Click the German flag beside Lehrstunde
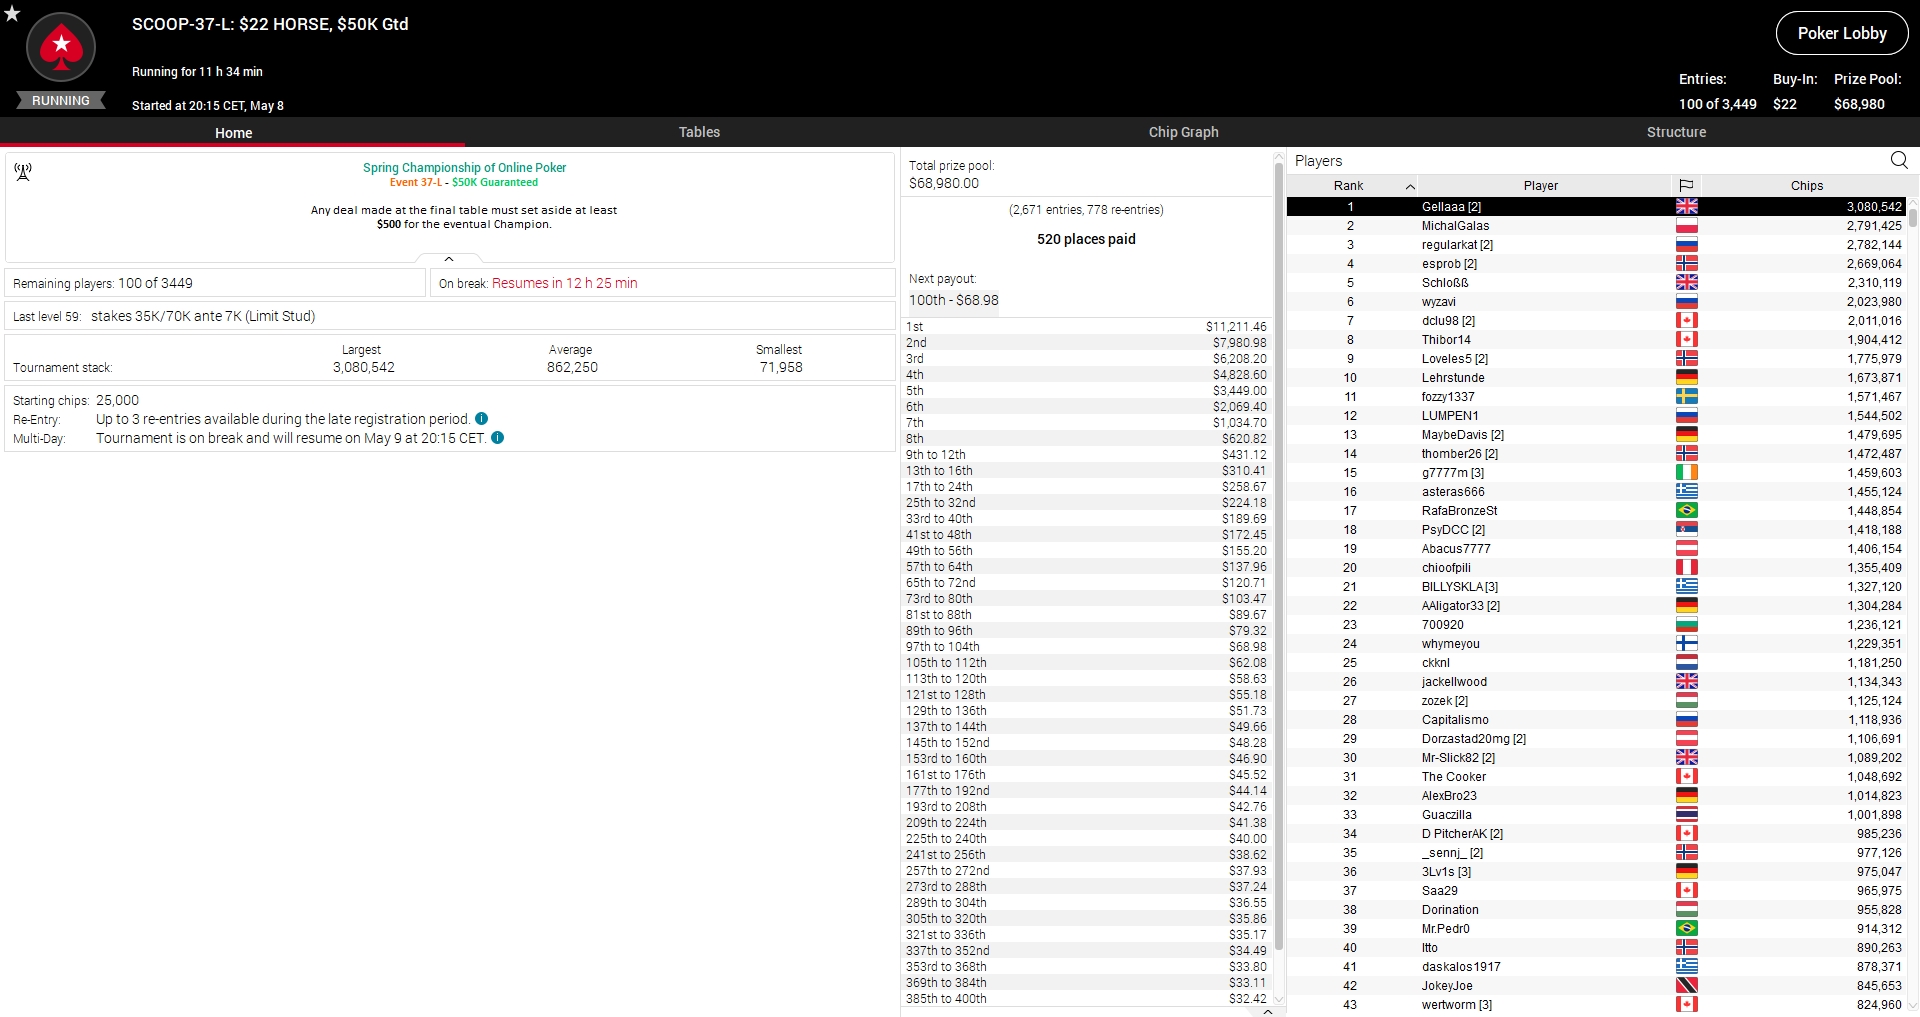Viewport: 1920px width, 1017px height. pos(1686,378)
